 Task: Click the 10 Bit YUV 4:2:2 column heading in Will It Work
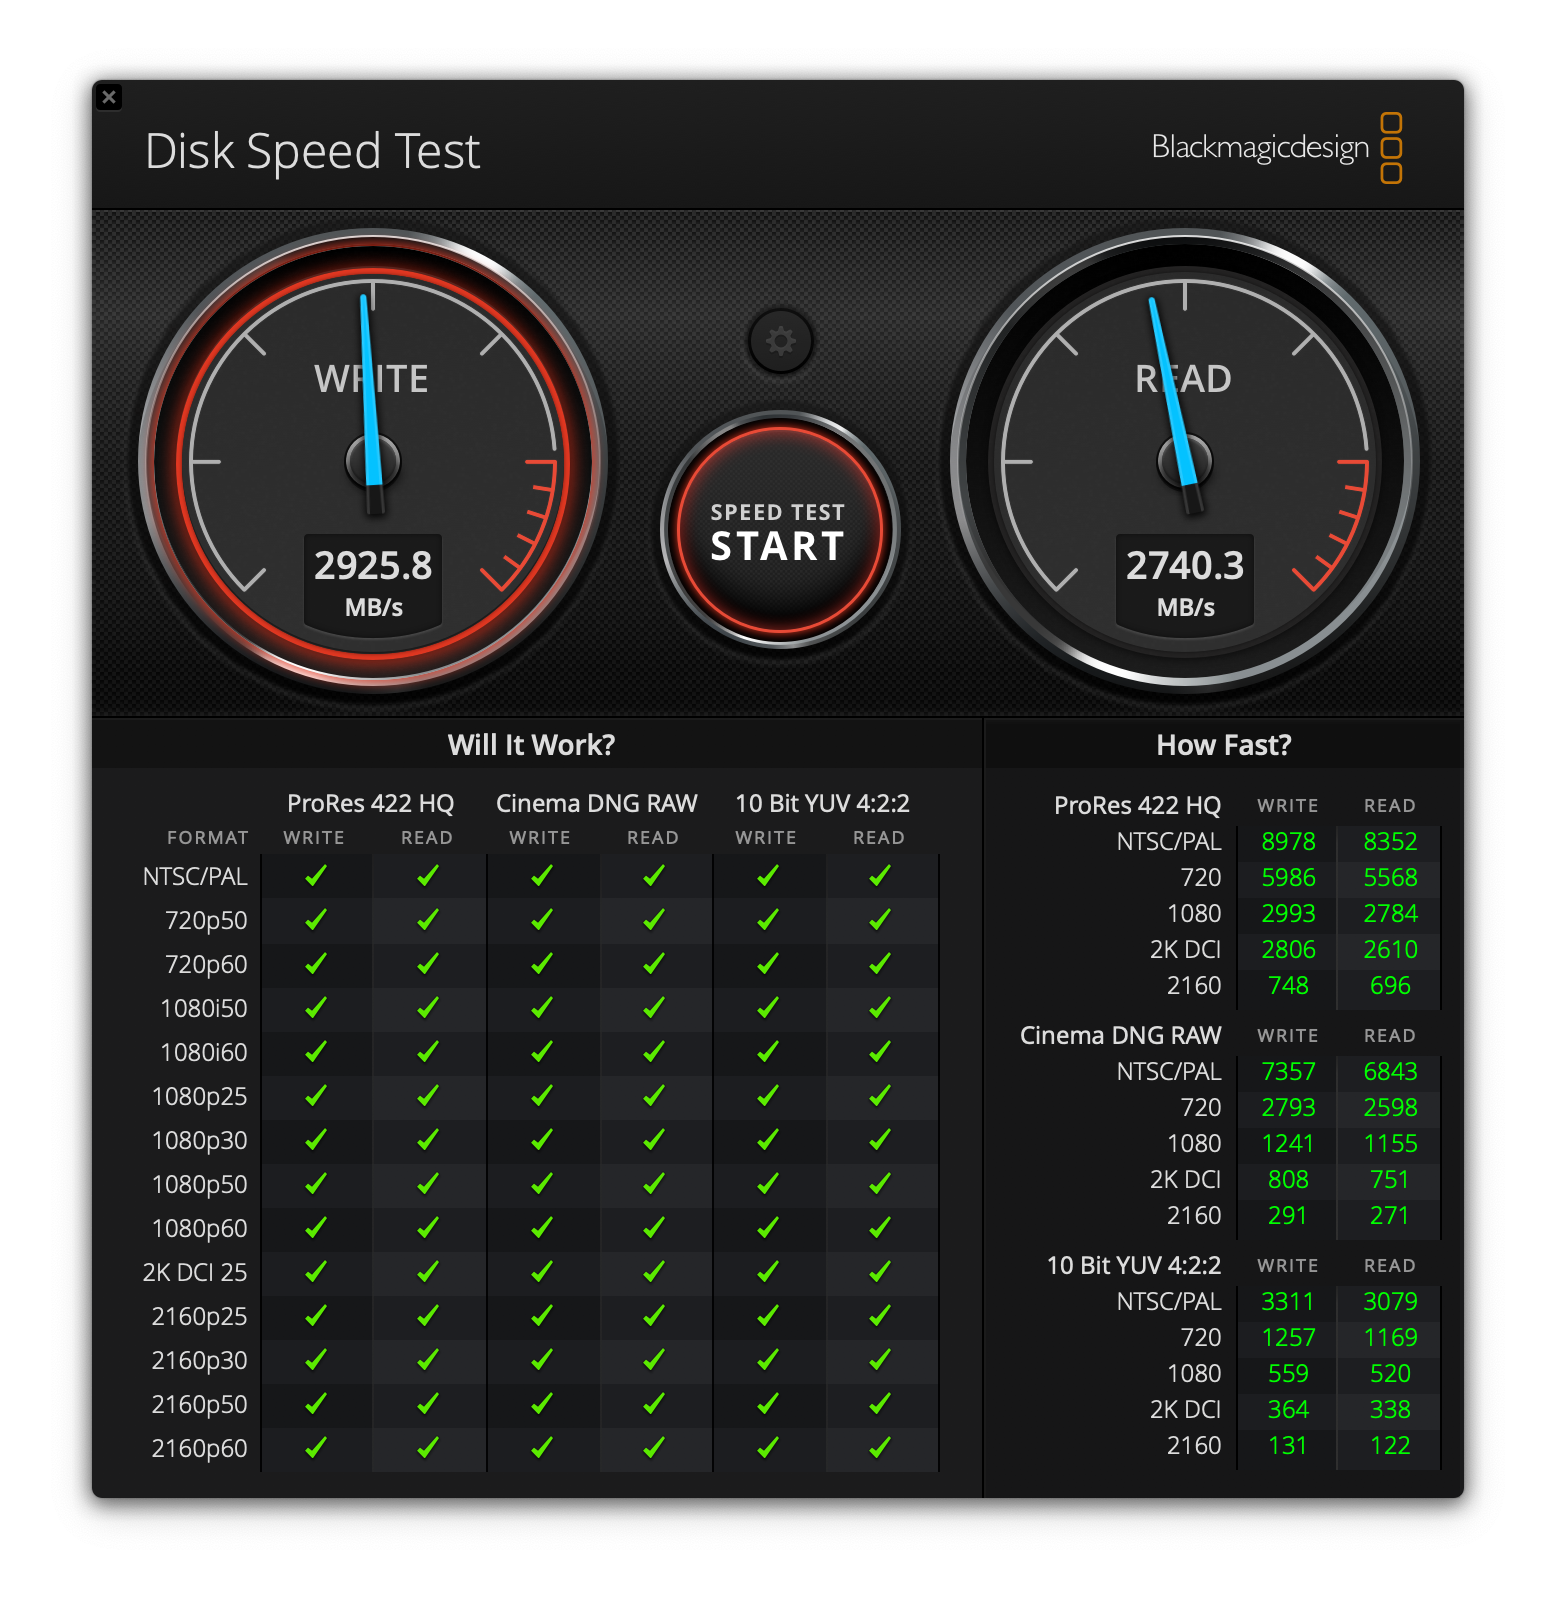(x=823, y=803)
